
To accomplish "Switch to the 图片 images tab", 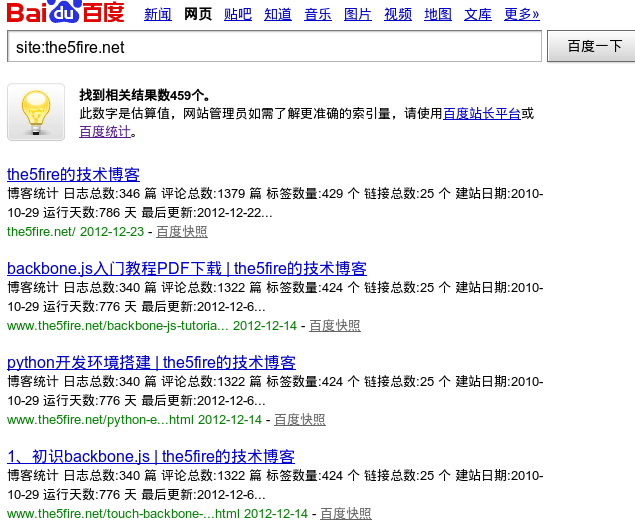I will (x=358, y=15).
